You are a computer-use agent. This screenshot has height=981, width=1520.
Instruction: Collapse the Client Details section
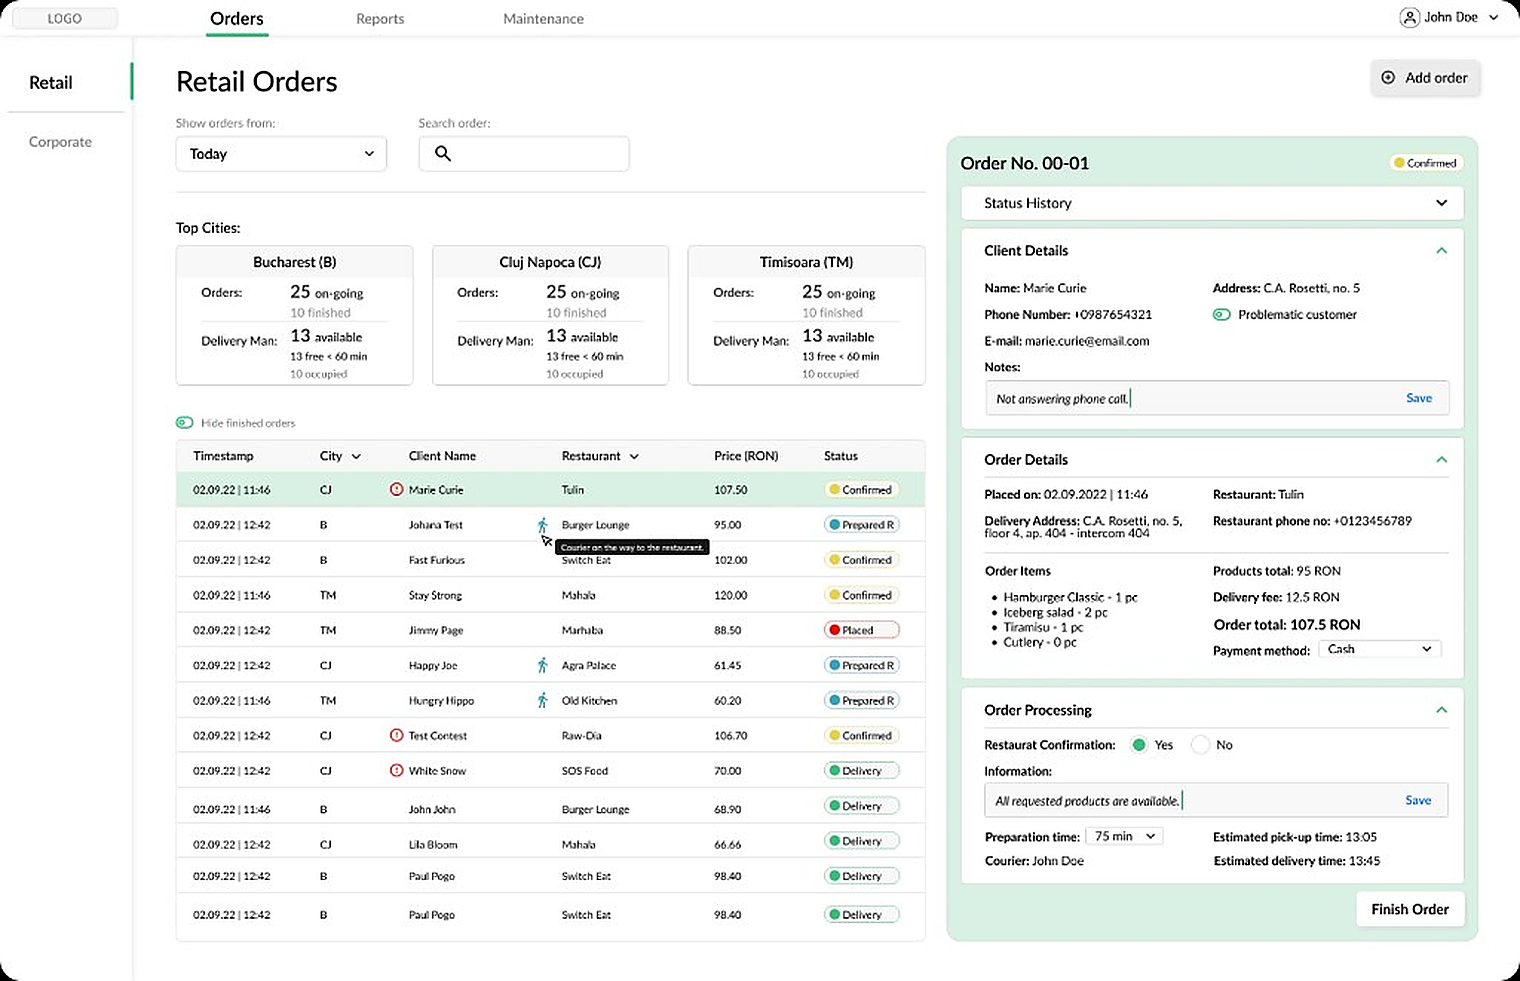[x=1441, y=250]
